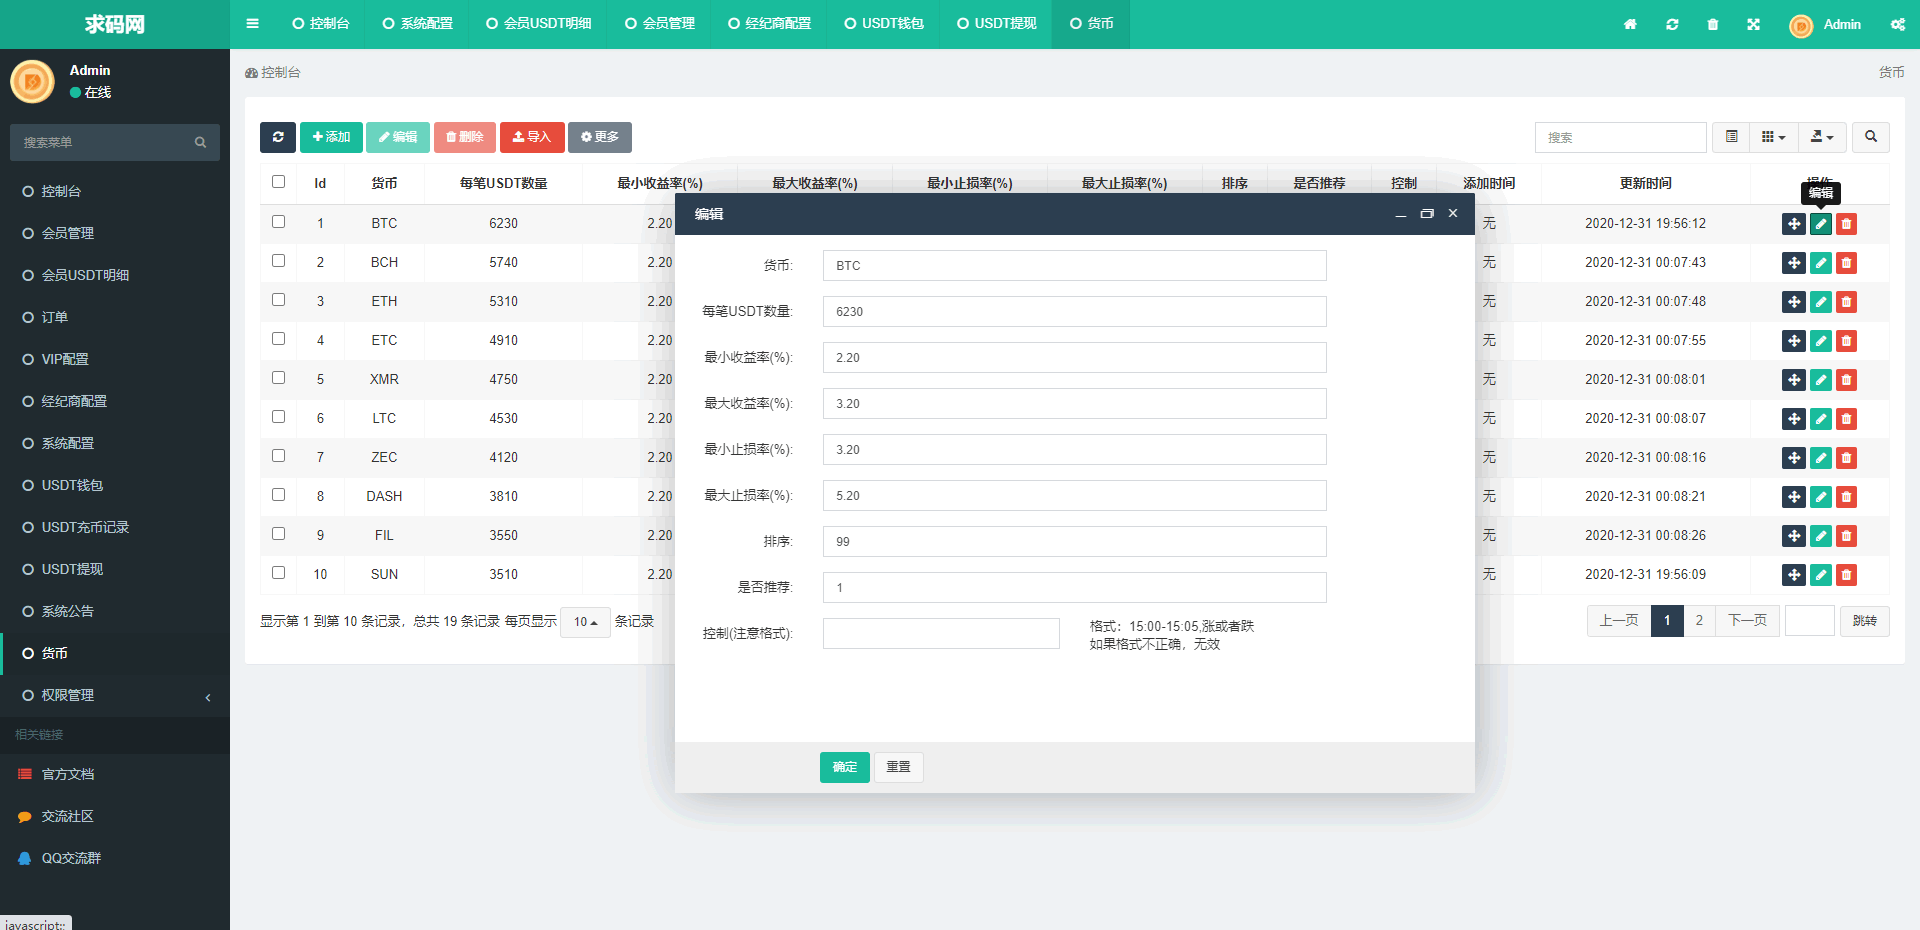Viewport: 1920px width, 930px height.
Task: Click the refresh icon button in toolbar
Action: point(278,137)
